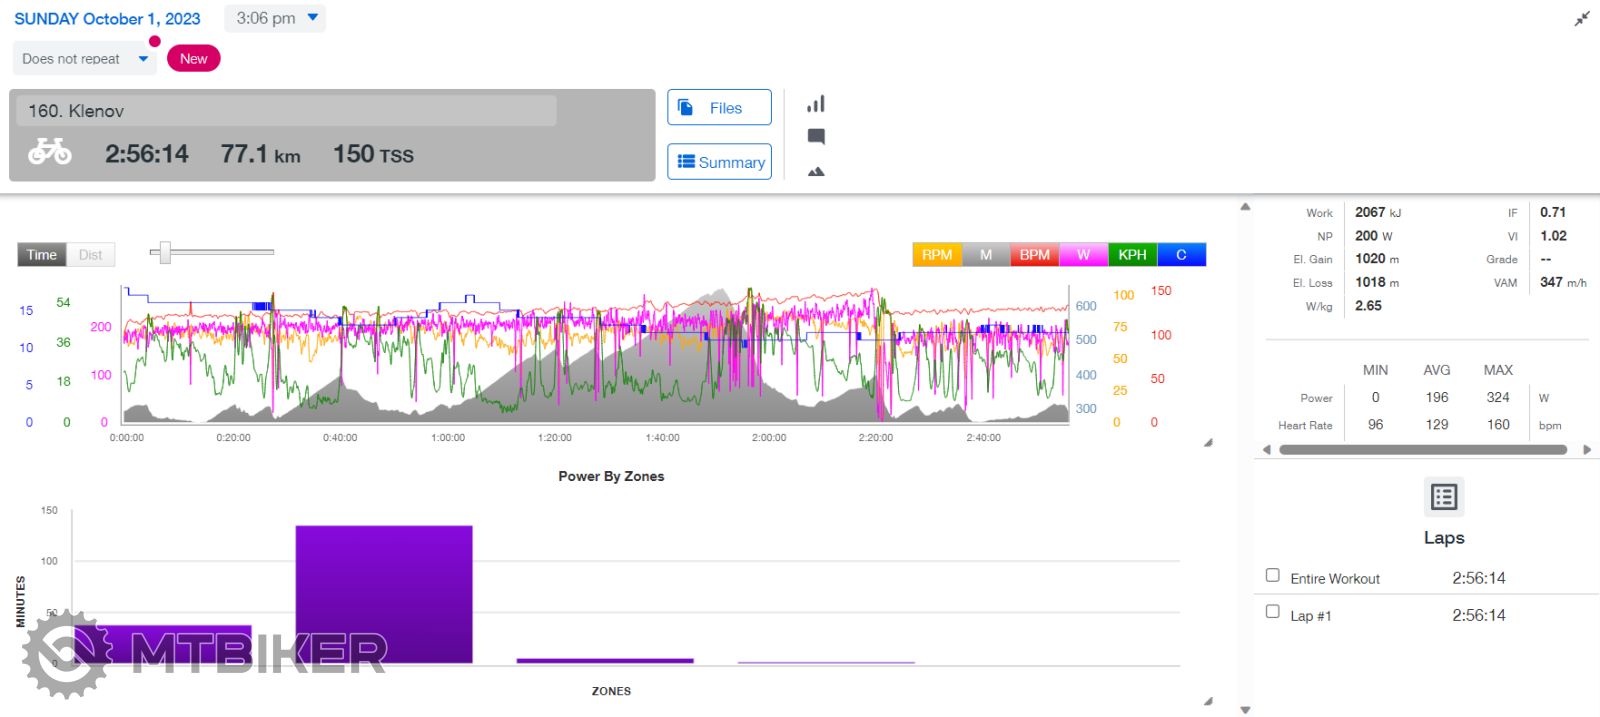Click the bike workout type icon
The width and height of the screenshot is (1600, 717).
[x=50, y=152]
